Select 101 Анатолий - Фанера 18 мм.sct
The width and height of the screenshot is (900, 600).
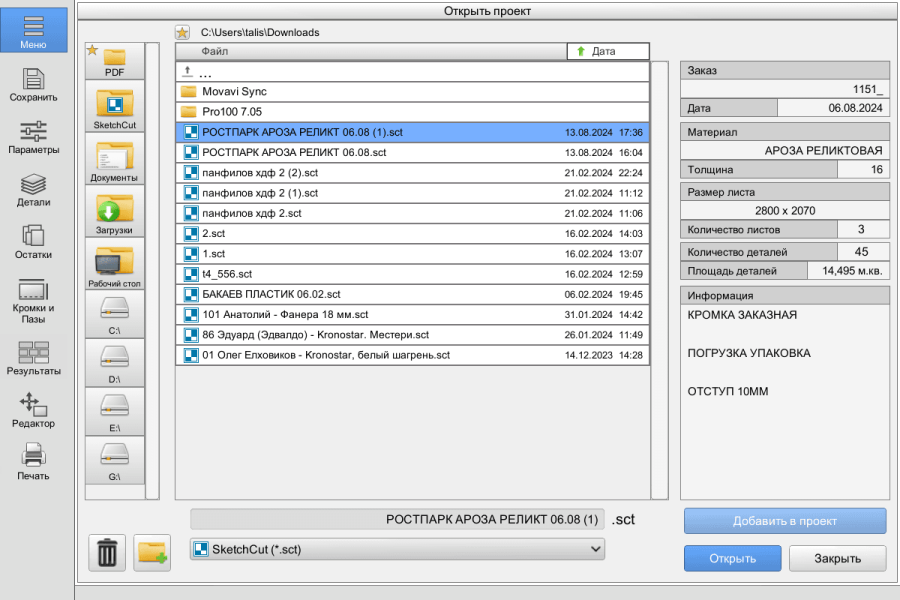pos(413,315)
